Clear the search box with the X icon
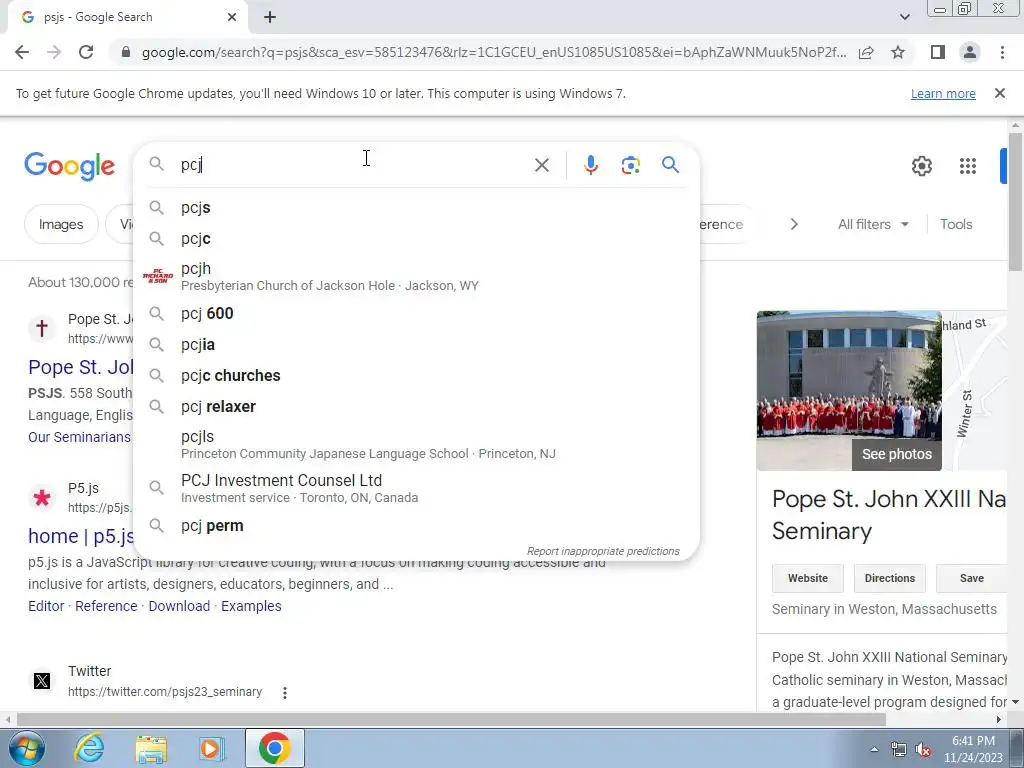The height and width of the screenshot is (768, 1024). click(x=541, y=165)
